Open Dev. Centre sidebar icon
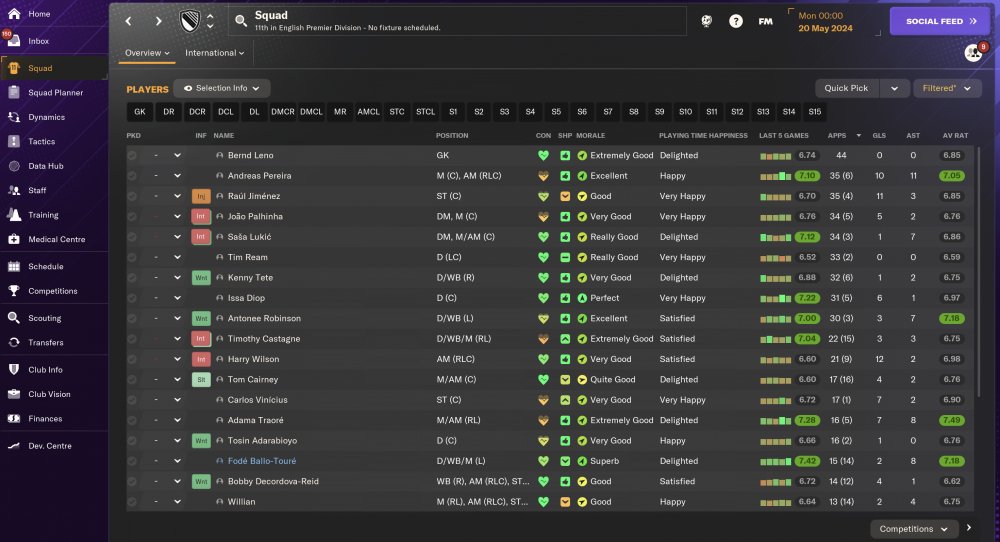Screen dimensions: 1000x542 [14, 446]
